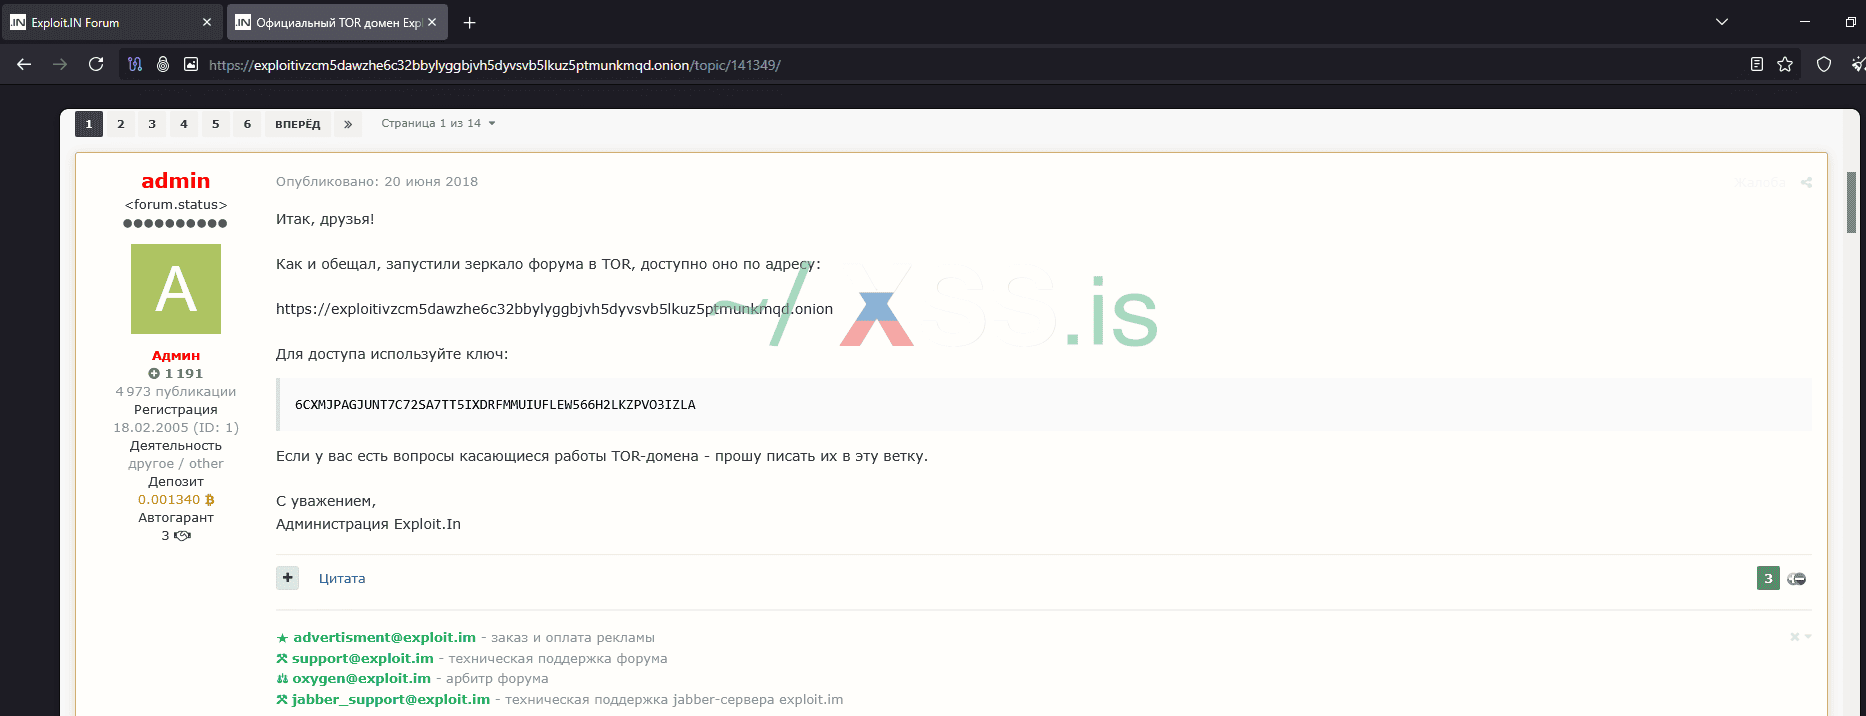Go to page 2 of the topic

(x=121, y=124)
